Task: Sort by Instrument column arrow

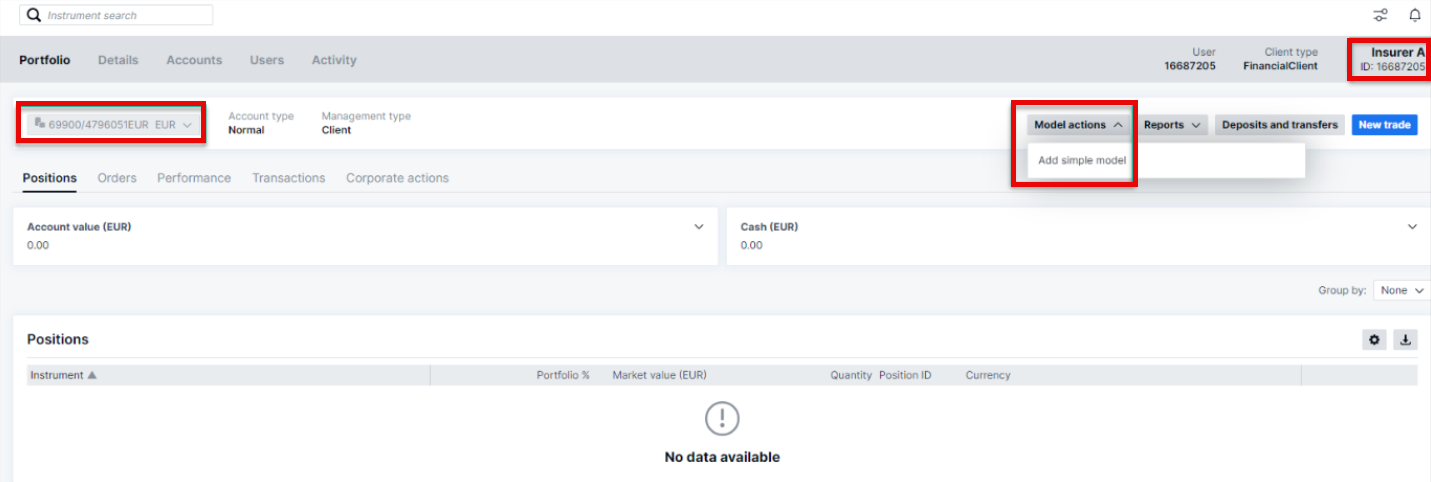Action: tap(92, 375)
